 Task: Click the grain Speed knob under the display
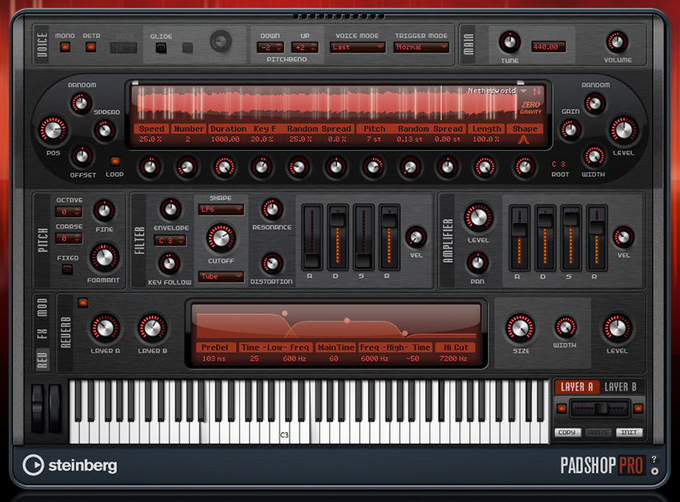tap(149, 167)
